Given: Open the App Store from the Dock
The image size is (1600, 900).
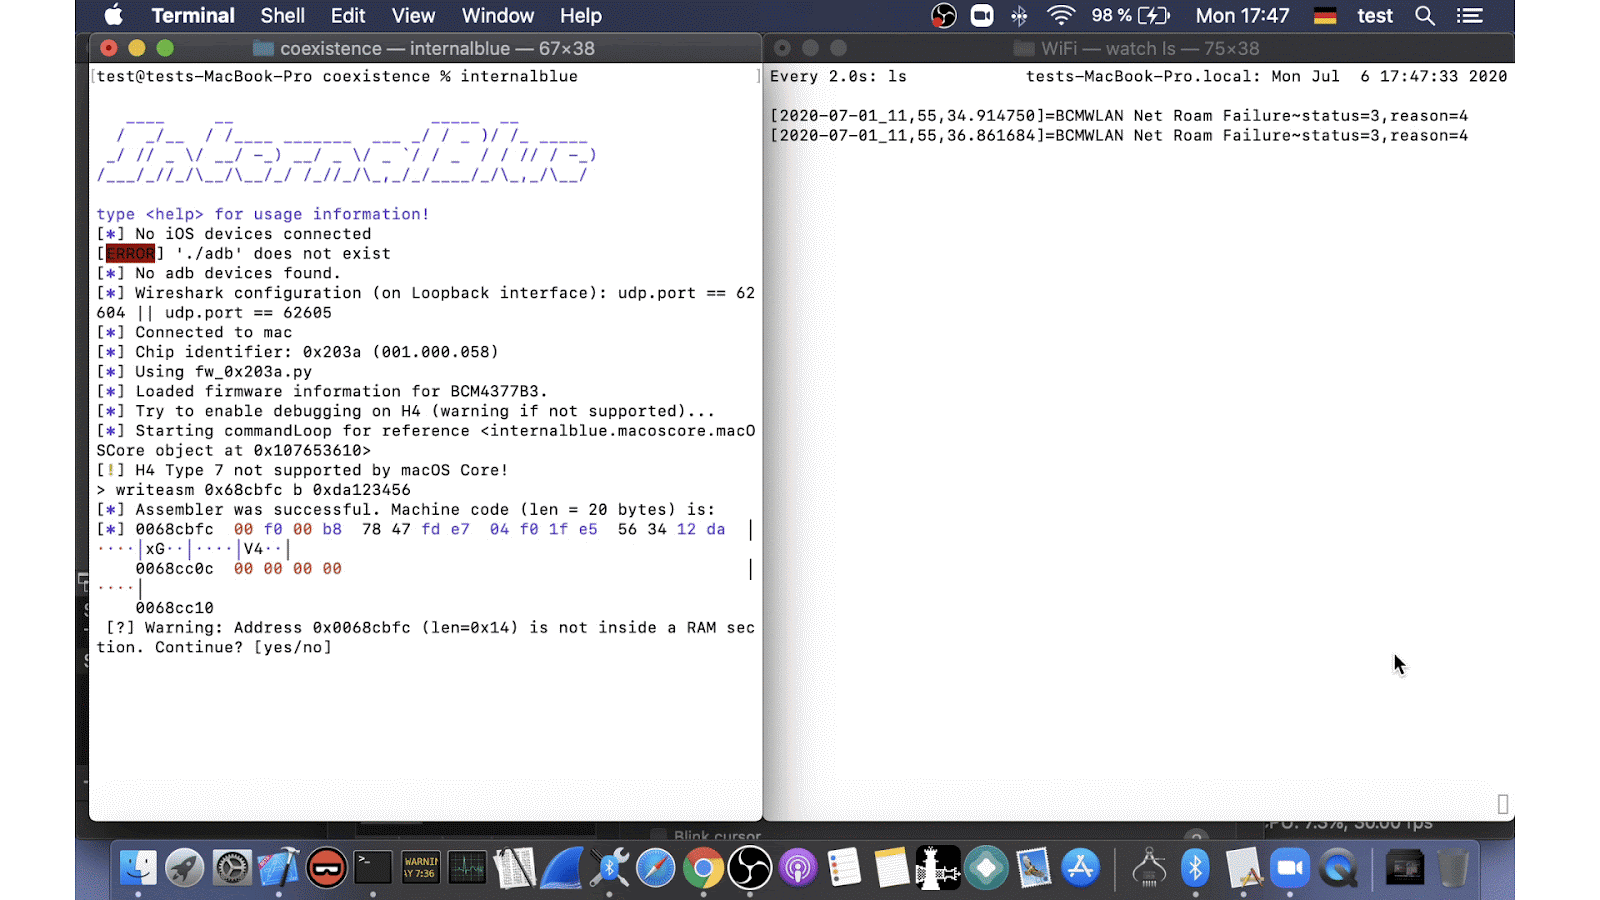Looking at the screenshot, I should (x=1080, y=867).
